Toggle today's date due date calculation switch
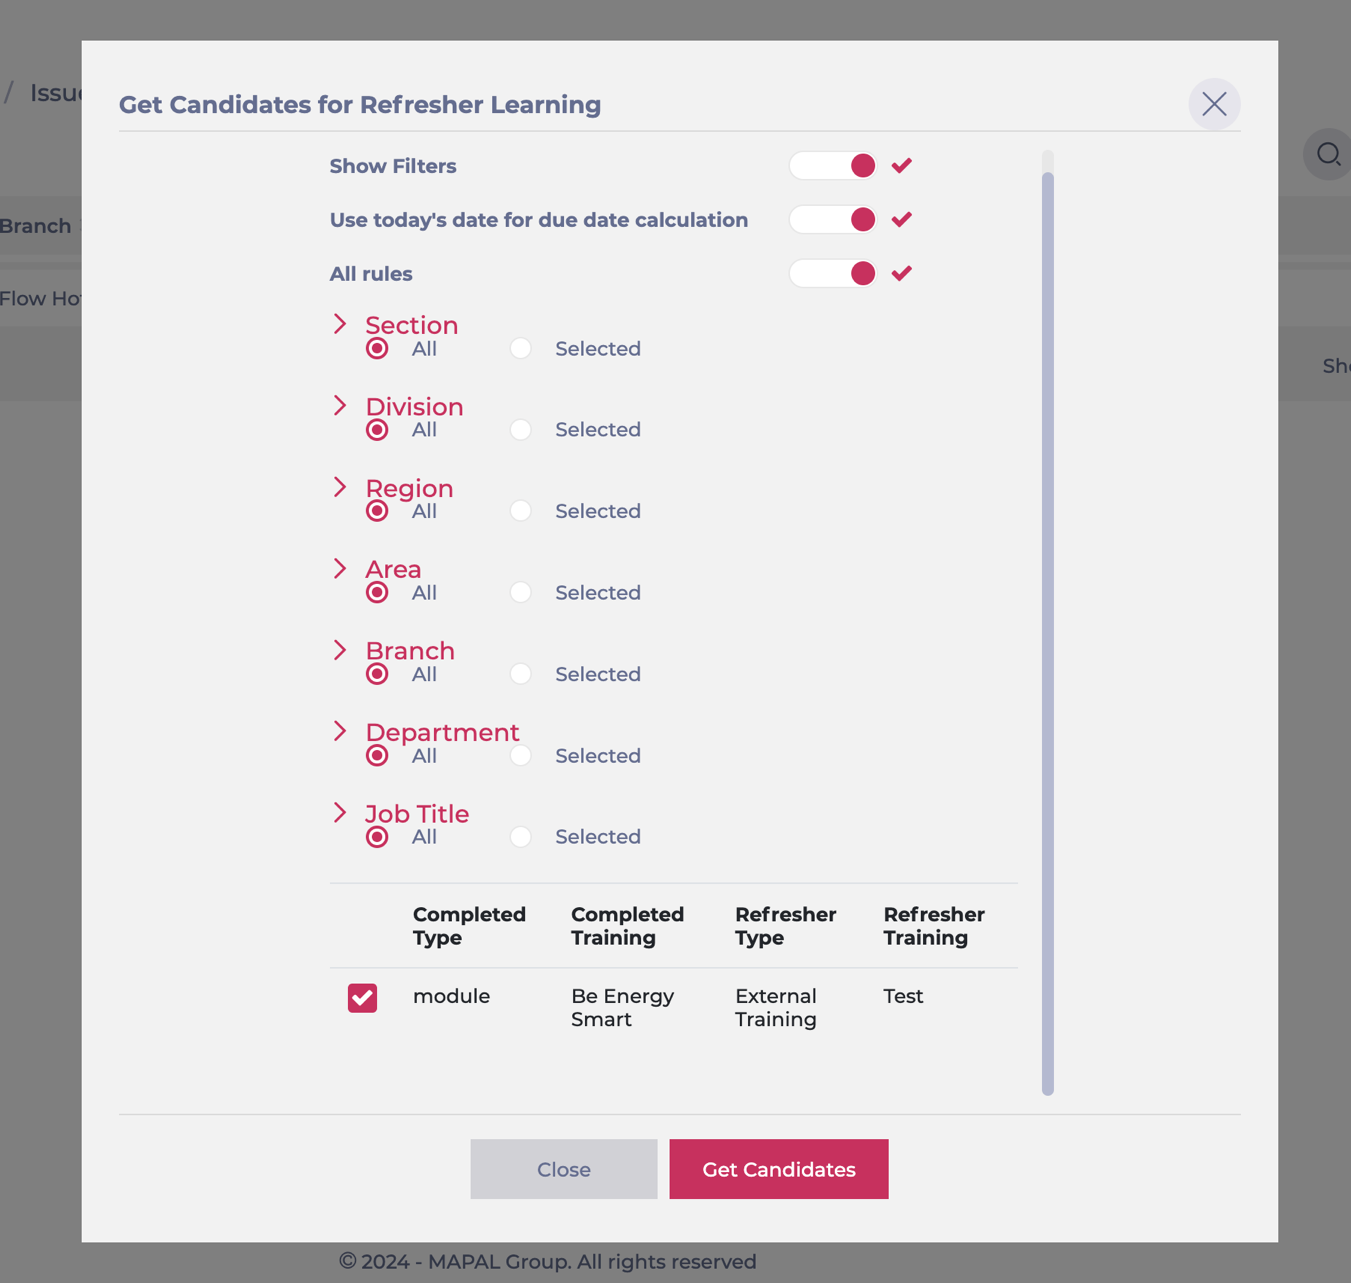This screenshot has width=1351, height=1283. point(833,220)
